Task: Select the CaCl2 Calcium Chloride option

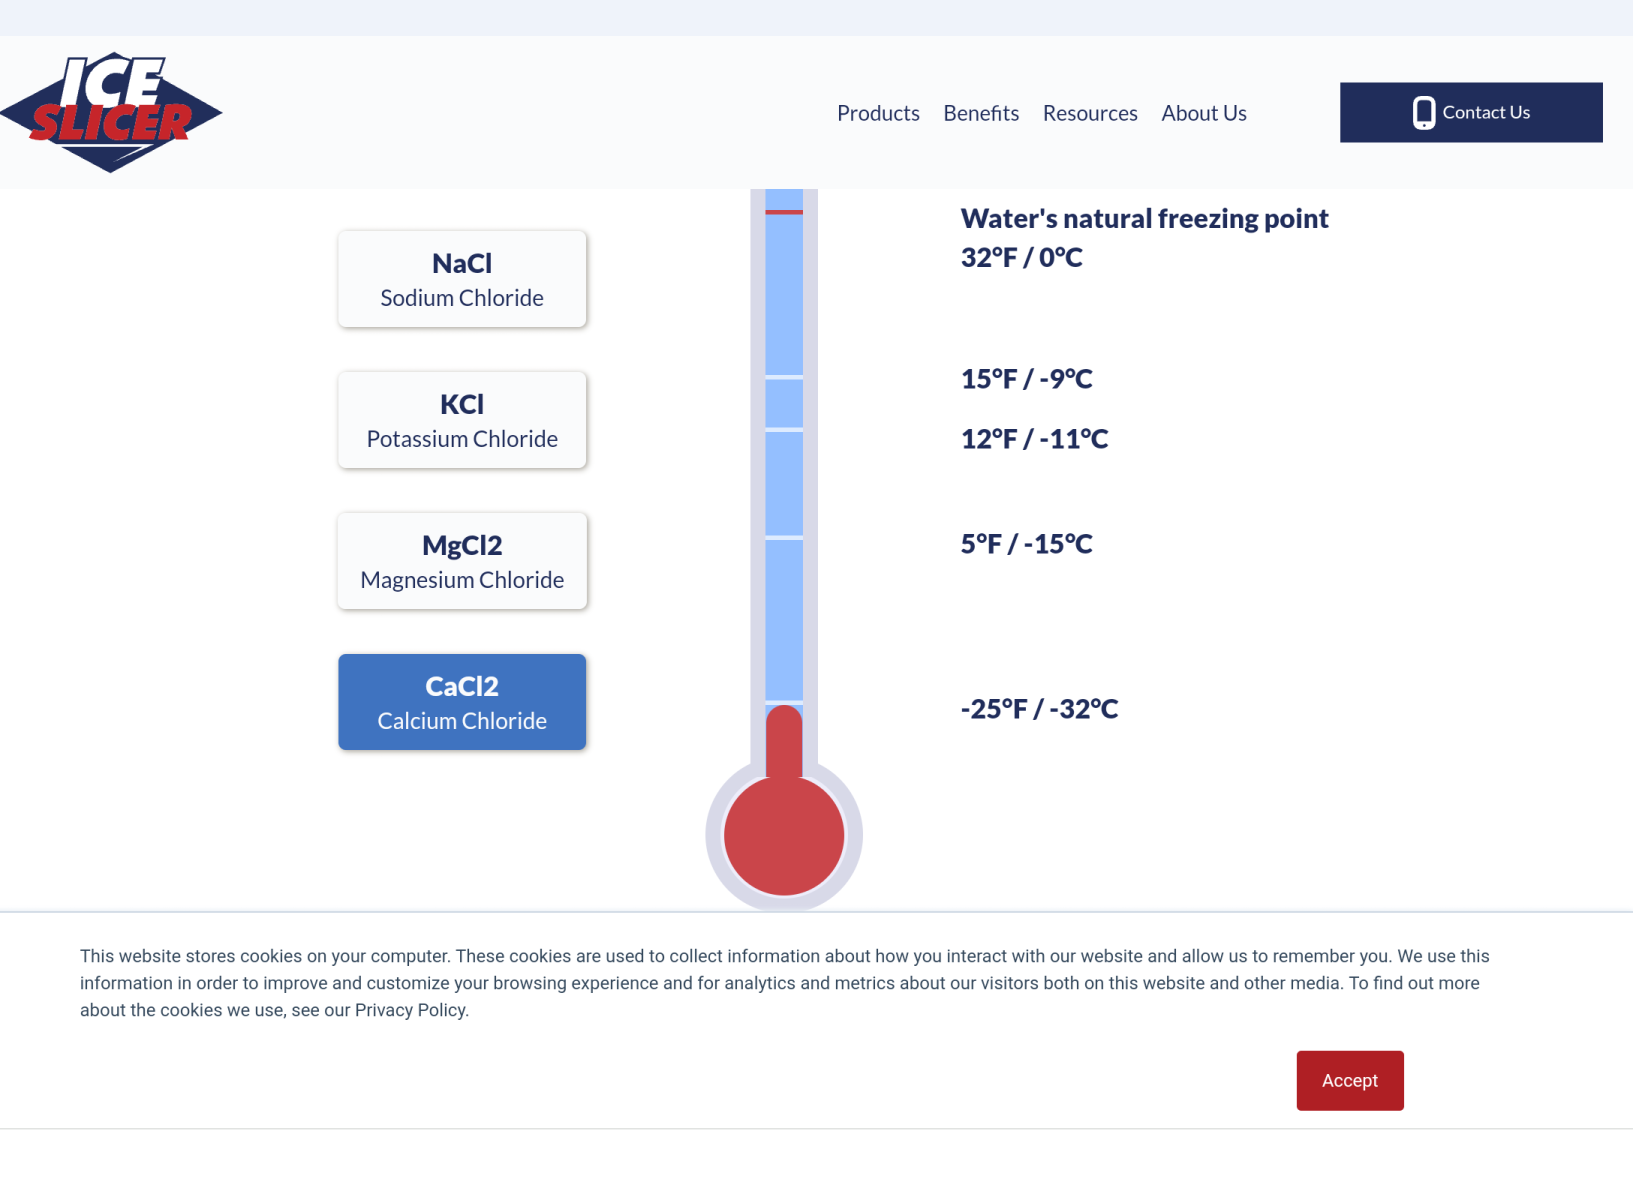Action: click(x=462, y=702)
